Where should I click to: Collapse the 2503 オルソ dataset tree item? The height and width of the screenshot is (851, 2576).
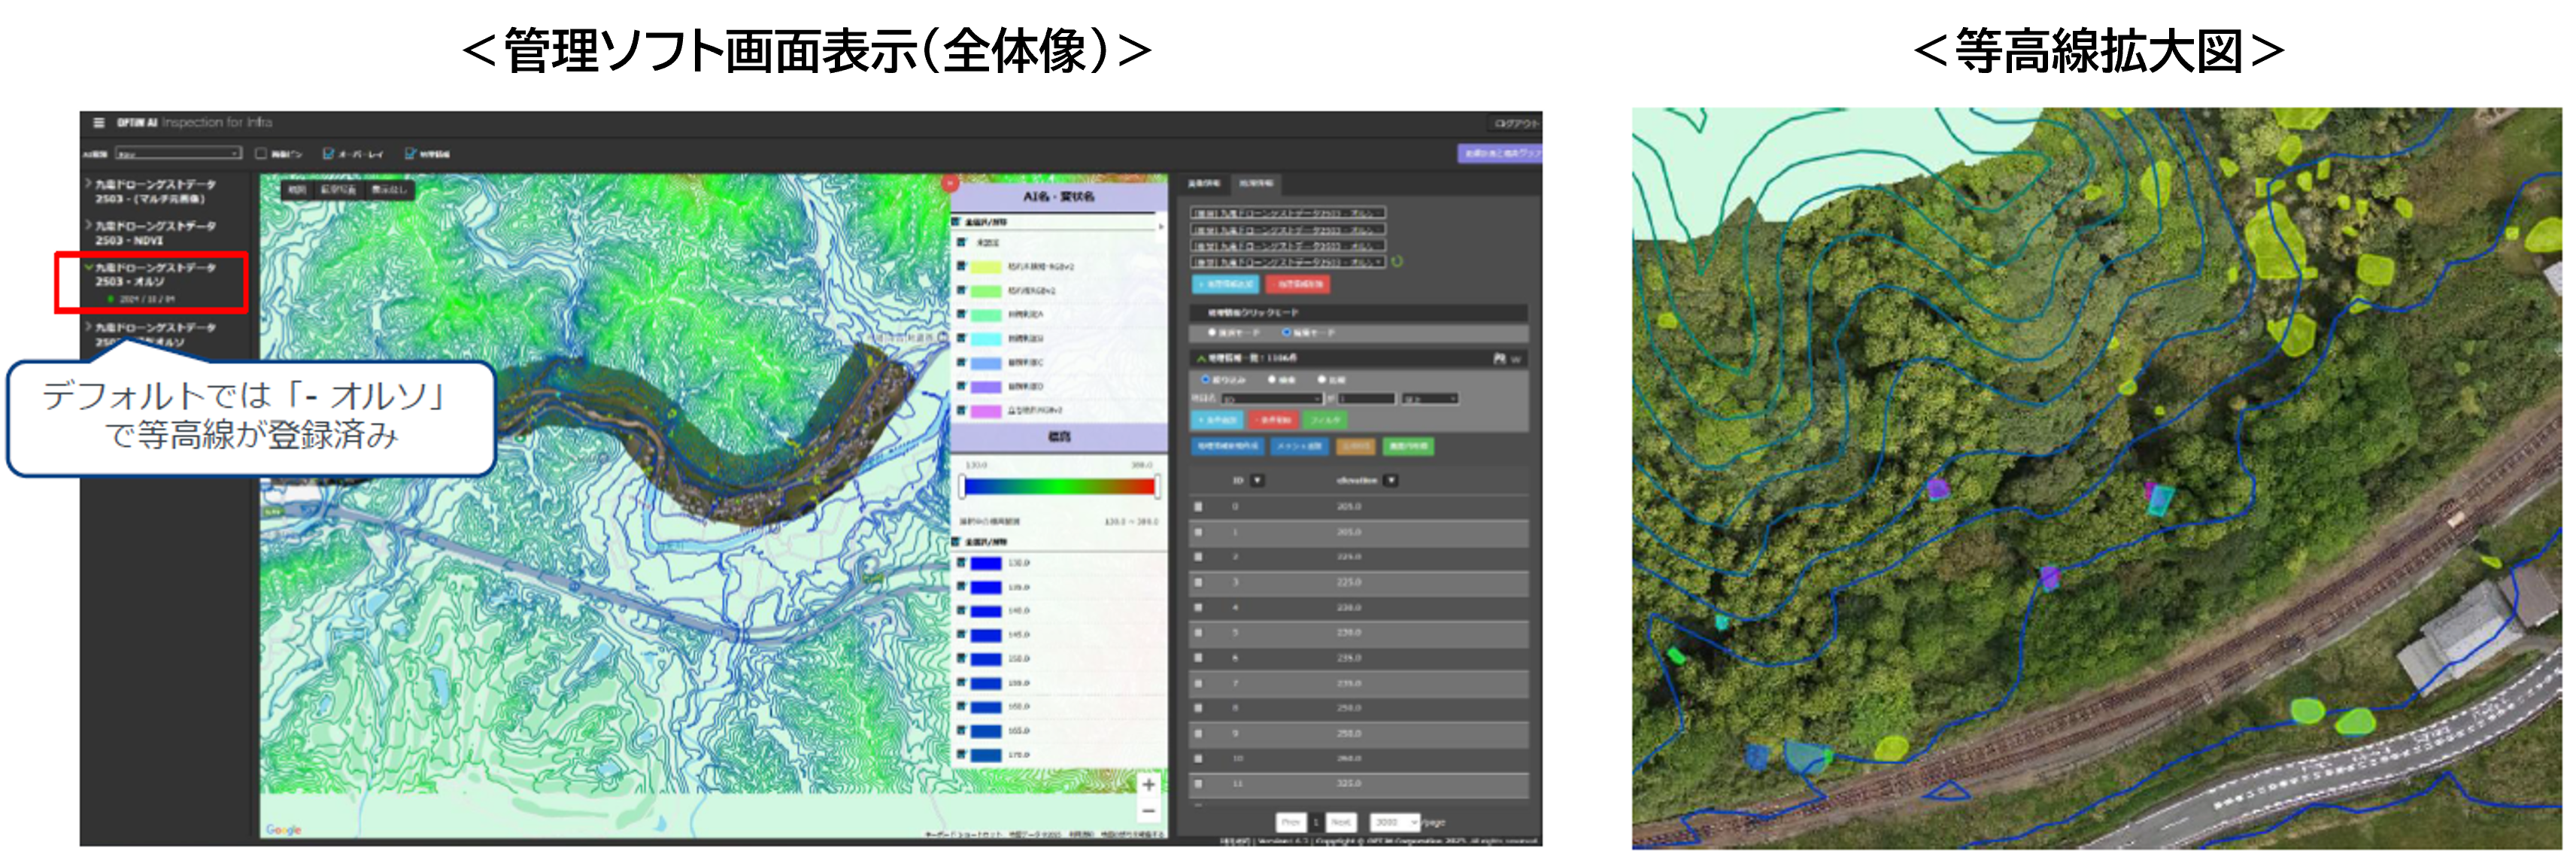click(x=88, y=267)
